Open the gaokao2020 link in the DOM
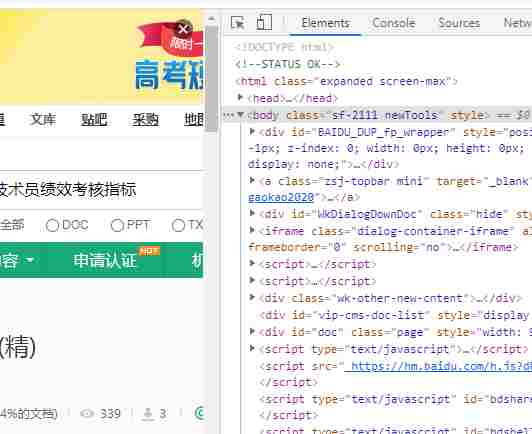The height and width of the screenshot is (434, 532). pyautogui.click(x=281, y=197)
